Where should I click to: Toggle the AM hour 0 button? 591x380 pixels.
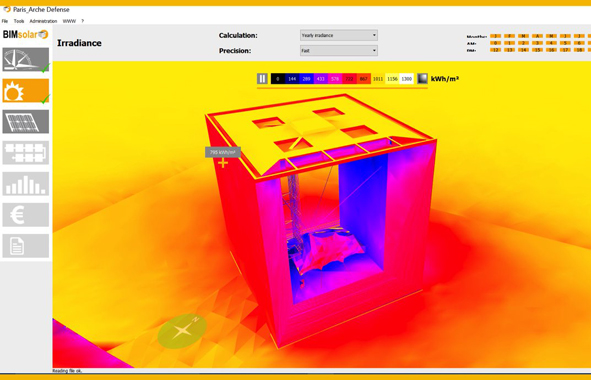(x=496, y=43)
